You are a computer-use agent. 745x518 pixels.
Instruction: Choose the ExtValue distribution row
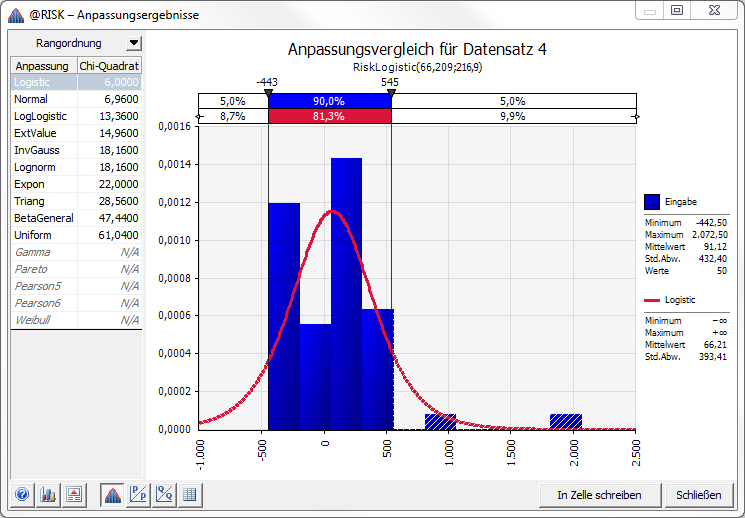tap(76, 134)
